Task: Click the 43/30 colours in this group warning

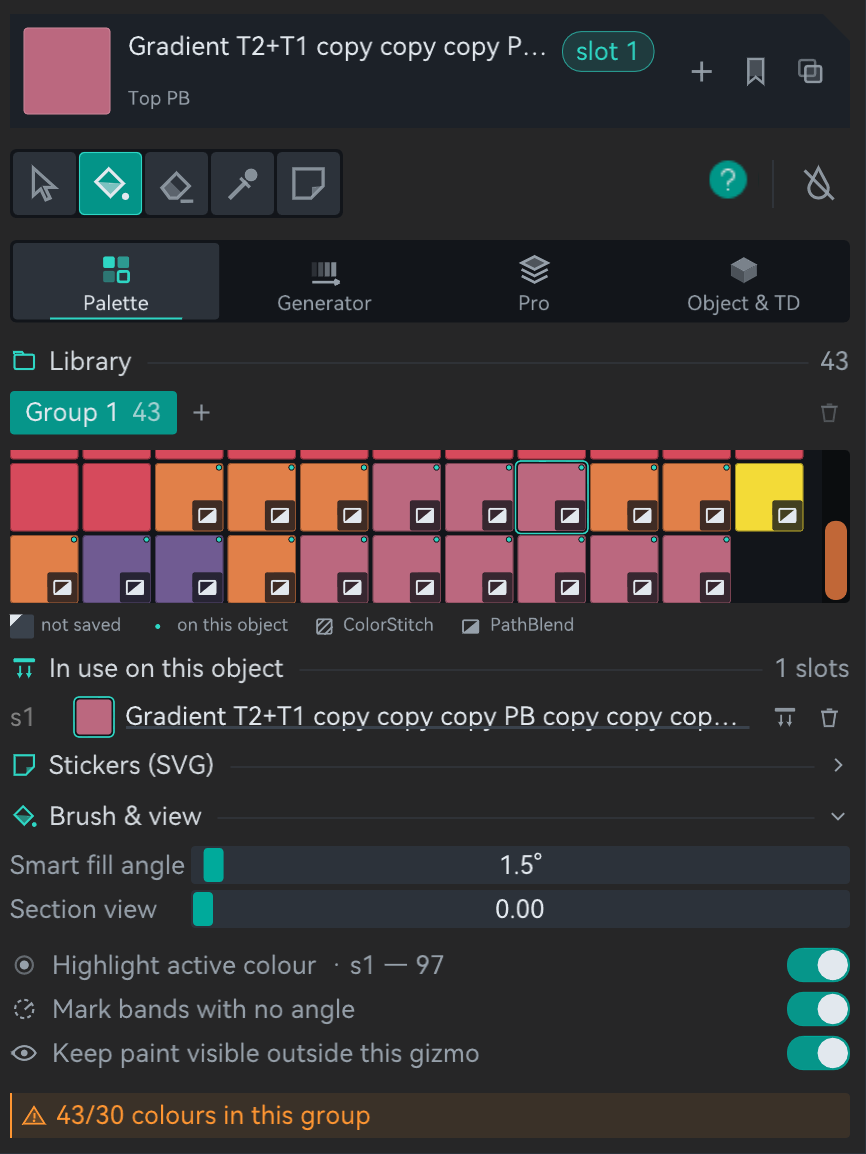Action: pyautogui.click(x=430, y=1116)
